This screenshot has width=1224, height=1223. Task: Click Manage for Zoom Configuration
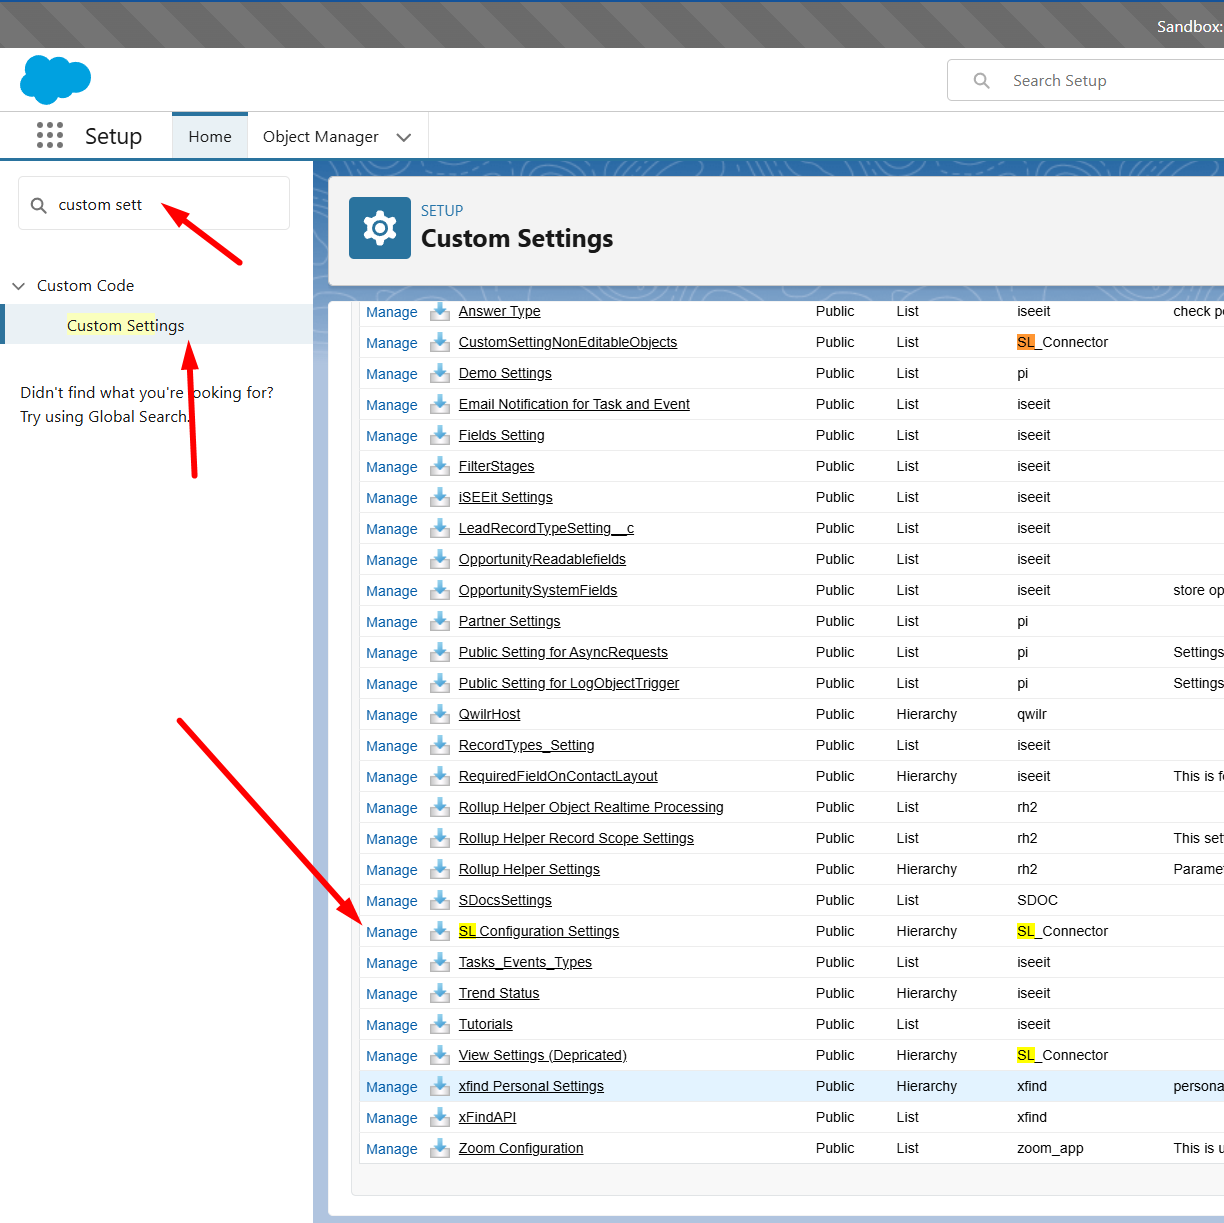[x=391, y=1149]
